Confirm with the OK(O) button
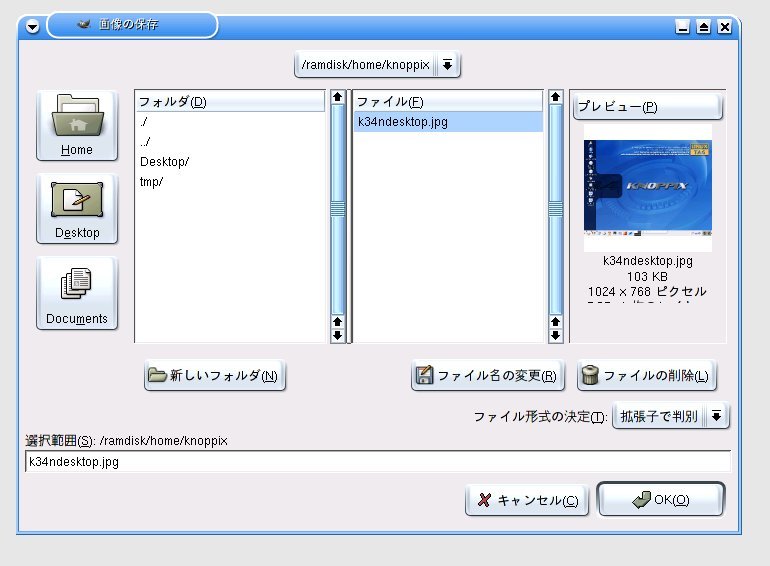The width and height of the screenshot is (770, 566). [x=661, y=499]
